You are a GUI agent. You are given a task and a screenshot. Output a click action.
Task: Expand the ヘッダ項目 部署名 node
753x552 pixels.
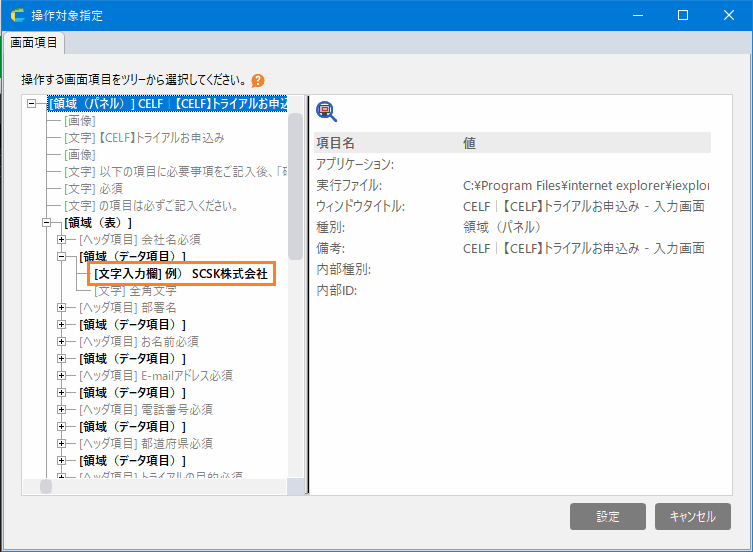point(62,307)
